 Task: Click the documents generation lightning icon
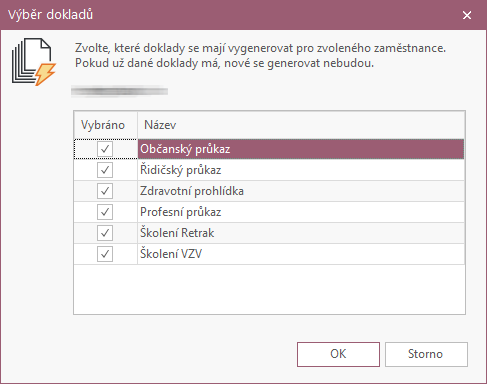click(x=34, y=62)
